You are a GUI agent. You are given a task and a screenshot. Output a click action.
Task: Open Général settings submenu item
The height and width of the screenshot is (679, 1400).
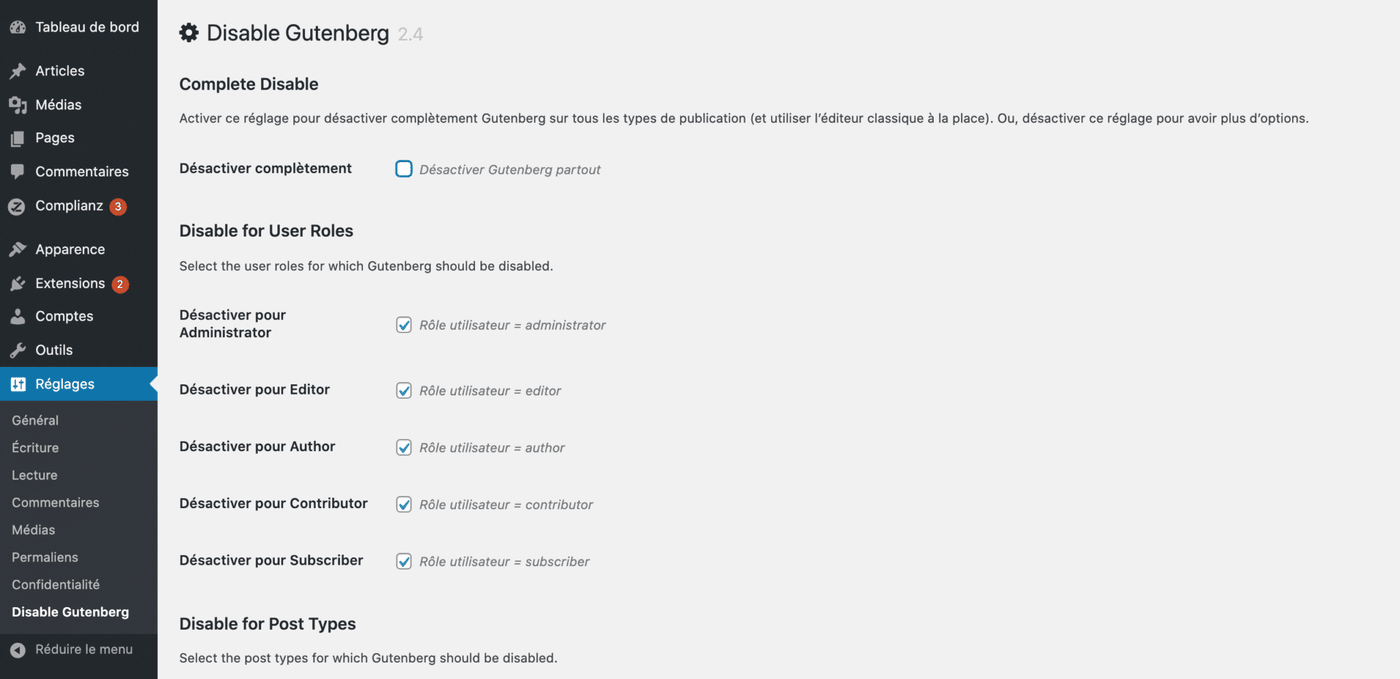click(x=35, y=421)
